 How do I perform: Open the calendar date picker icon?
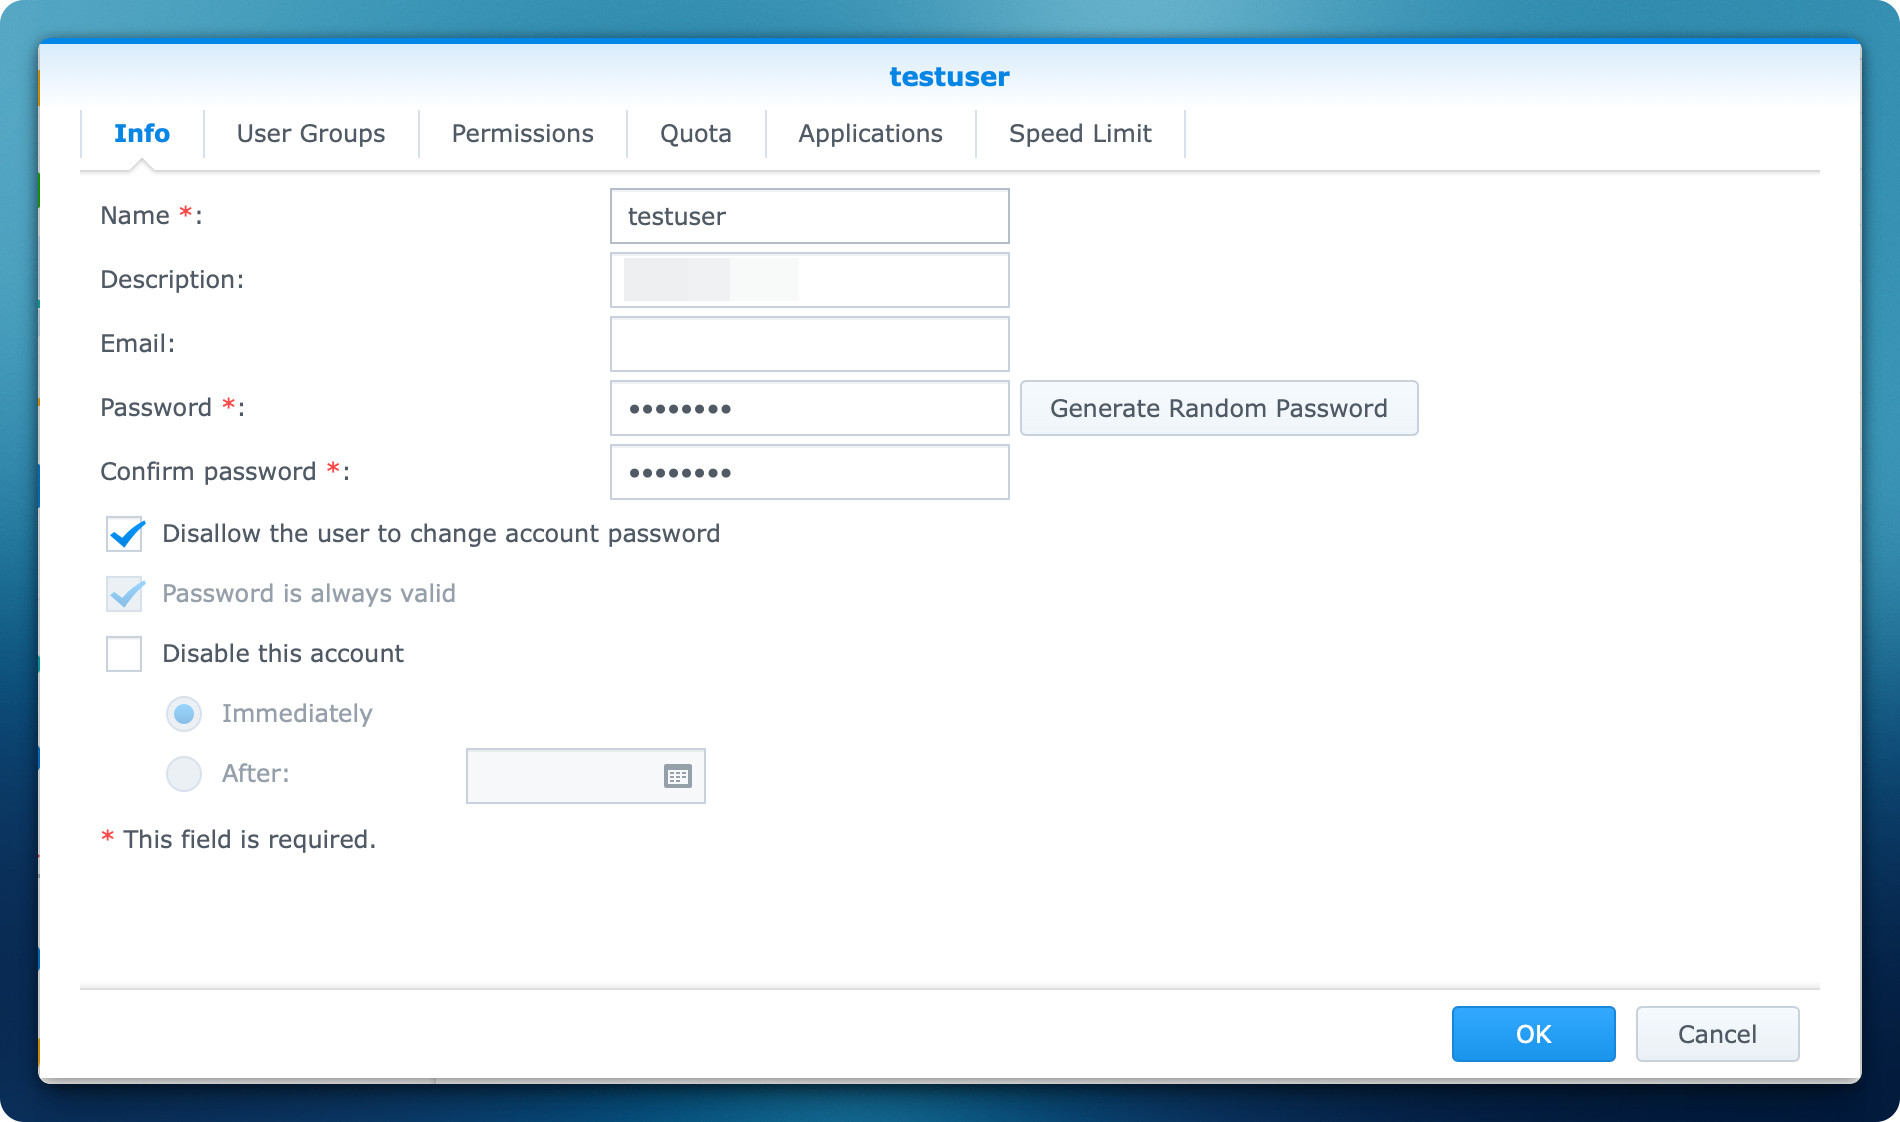(x=677, y=776)
